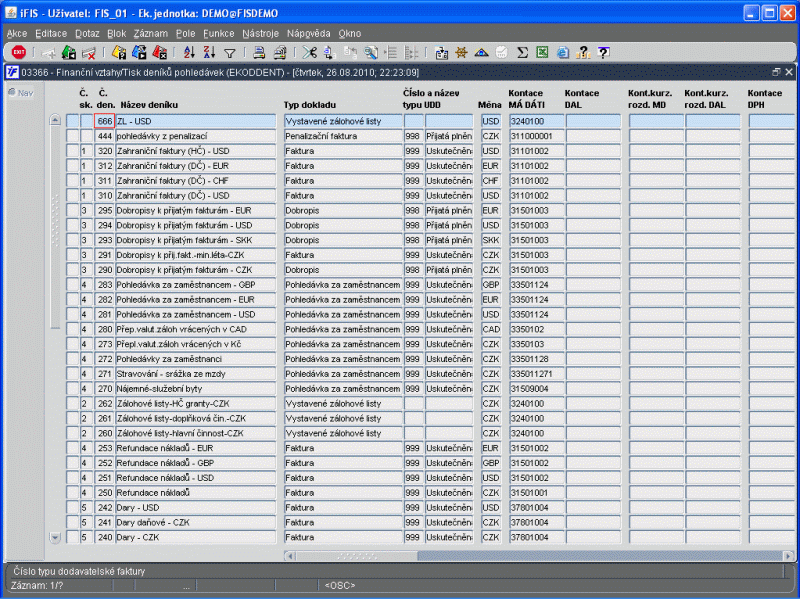Click the greyed paste toolbar icon
Viewport: 800px width, 599px height.
coord(350,53)
